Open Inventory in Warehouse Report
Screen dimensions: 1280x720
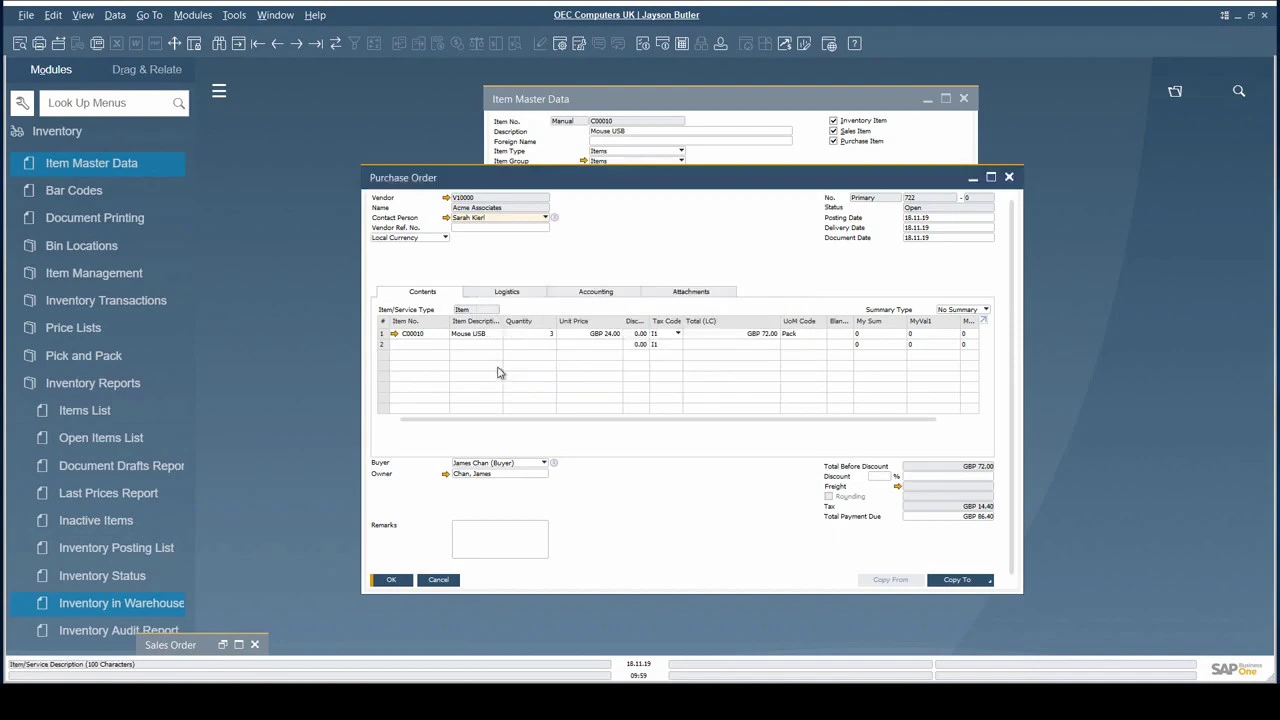98,603
